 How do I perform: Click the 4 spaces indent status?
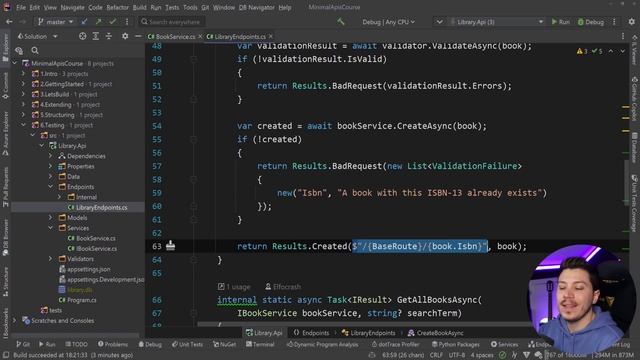click(x=482, y=355)
